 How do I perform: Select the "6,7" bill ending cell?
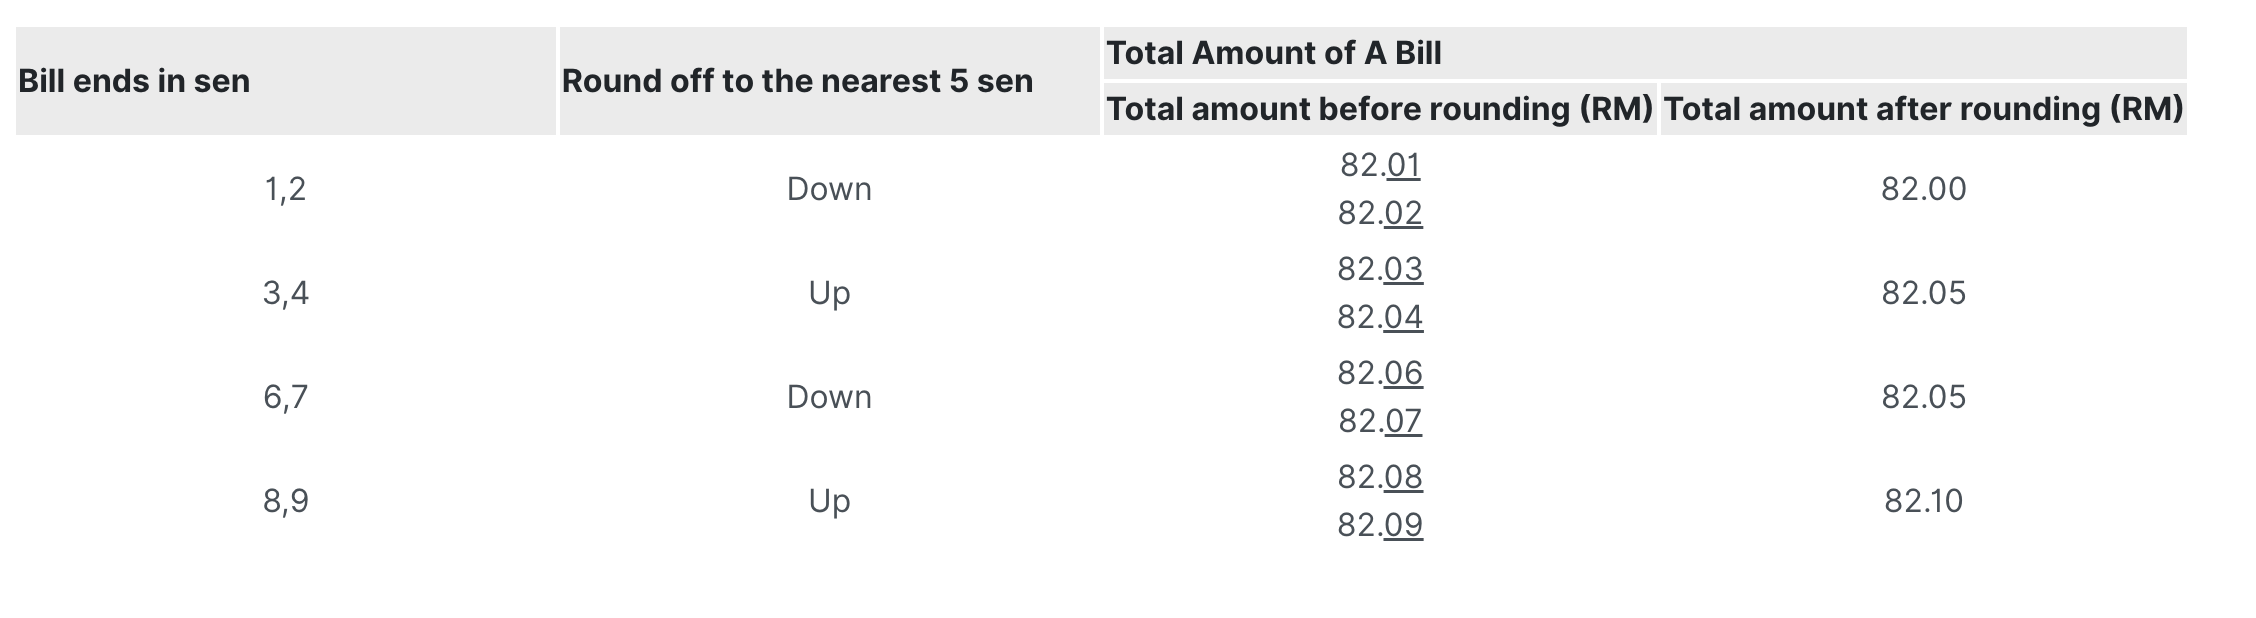pos(285,397)
